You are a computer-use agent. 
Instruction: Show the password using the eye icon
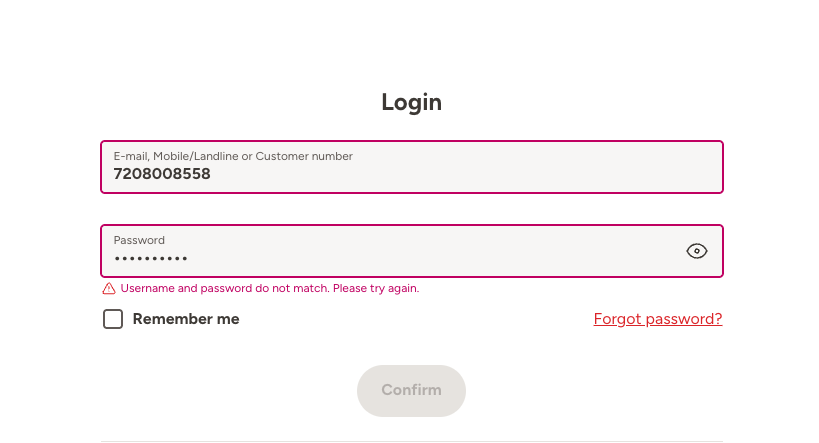[697, 251]
